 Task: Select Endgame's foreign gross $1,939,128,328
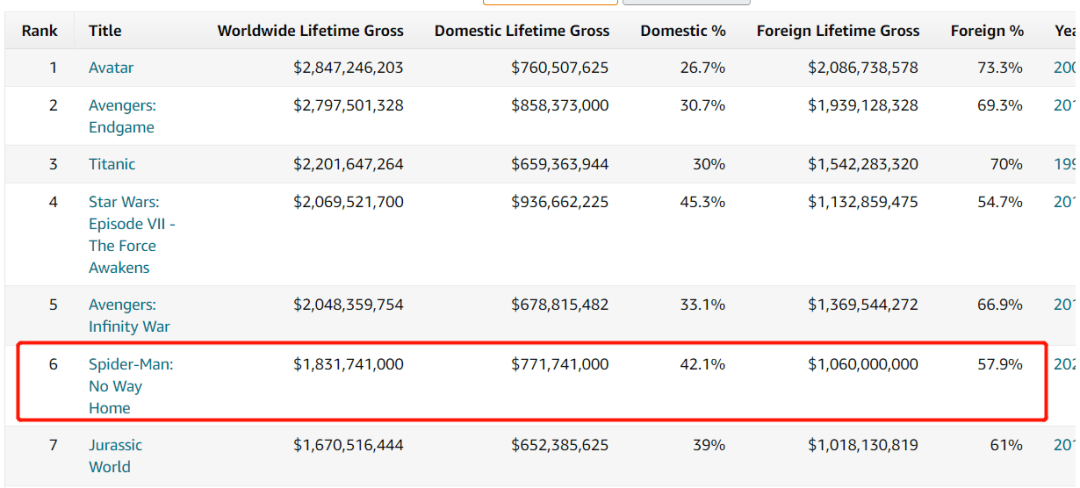point(863,105)
